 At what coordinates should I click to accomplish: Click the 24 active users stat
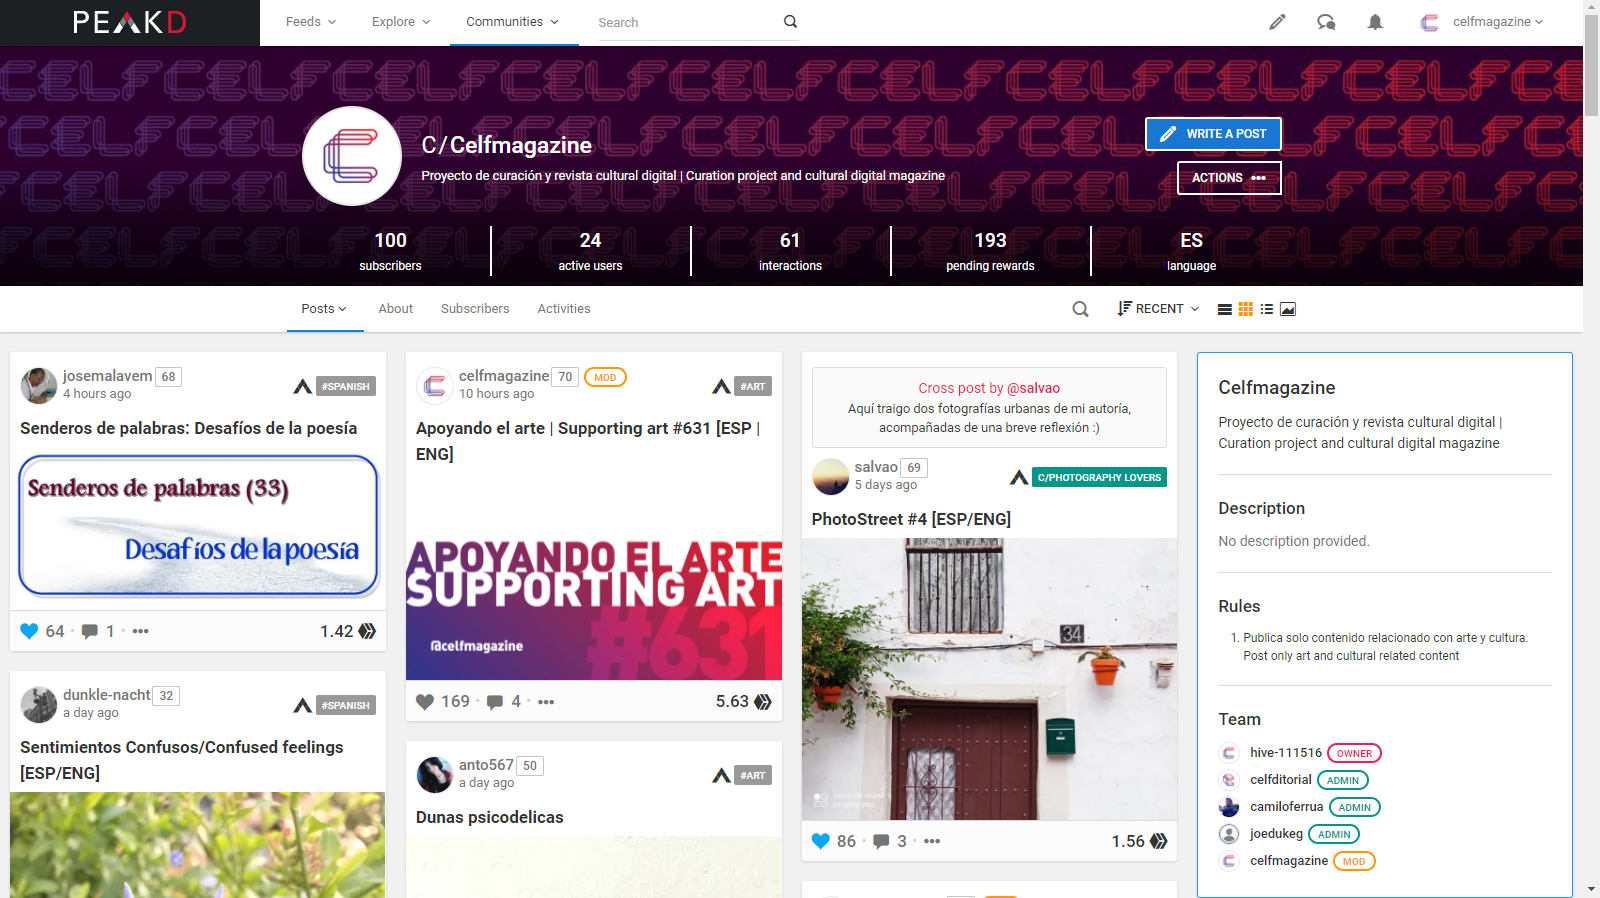click(590, 251)
